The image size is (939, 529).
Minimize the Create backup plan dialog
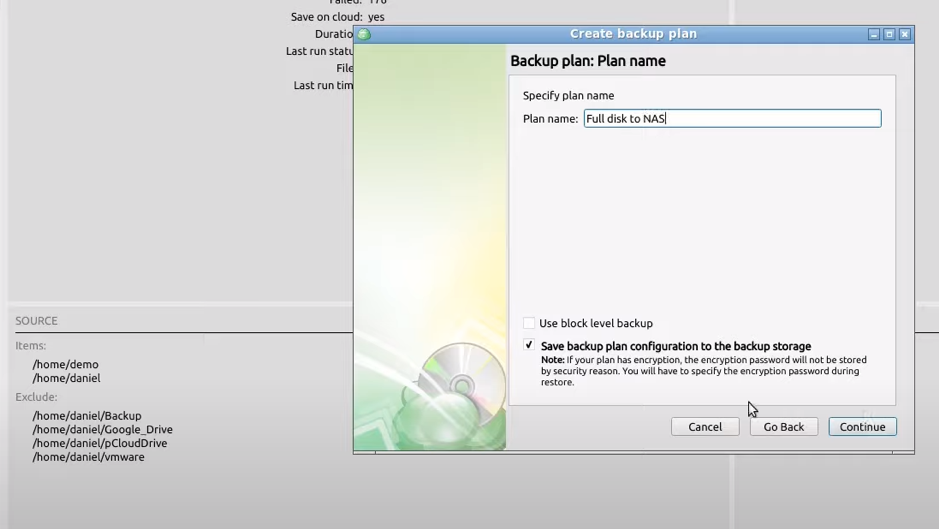(873, 34)
